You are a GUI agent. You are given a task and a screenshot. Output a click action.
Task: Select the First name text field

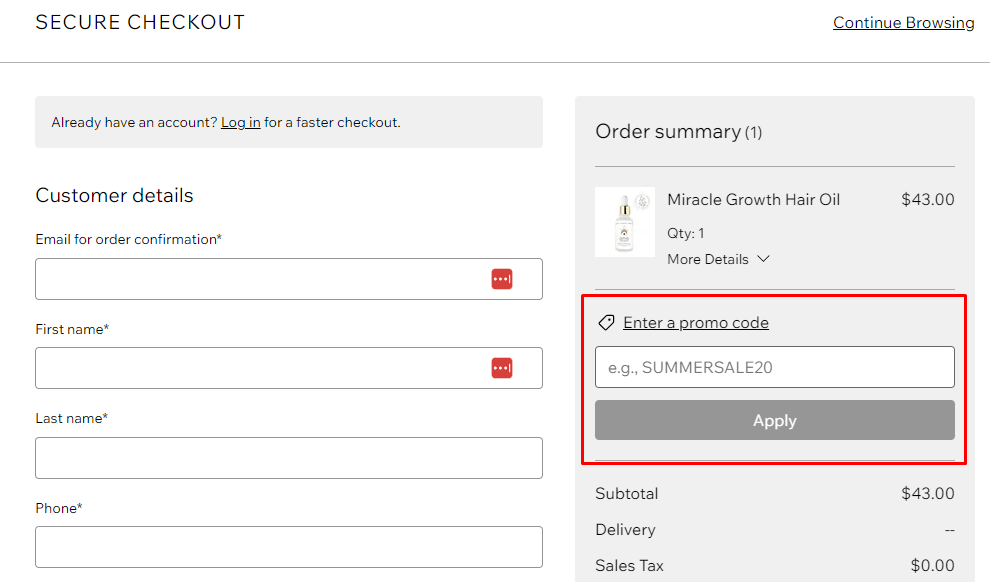tap(289, 368)
